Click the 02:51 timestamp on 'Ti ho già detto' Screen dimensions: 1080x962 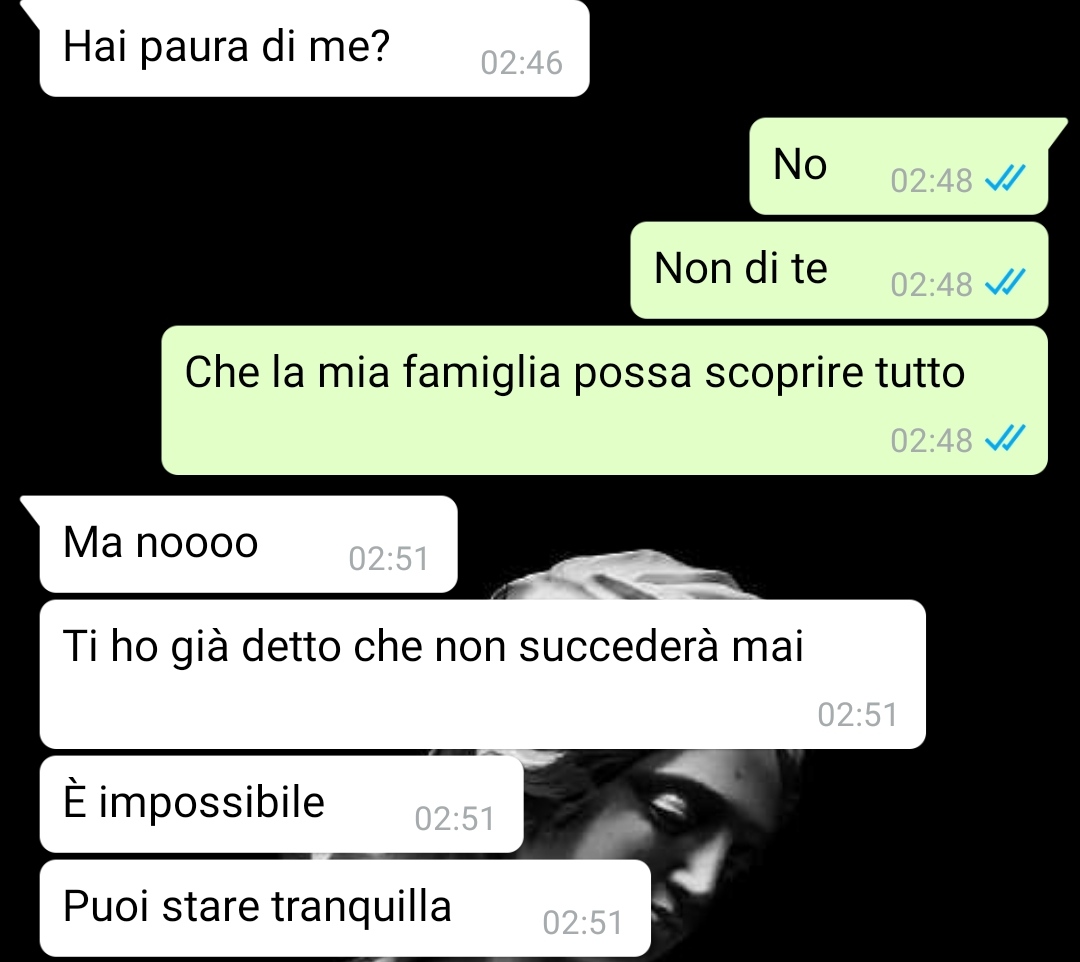coord(858,715)
